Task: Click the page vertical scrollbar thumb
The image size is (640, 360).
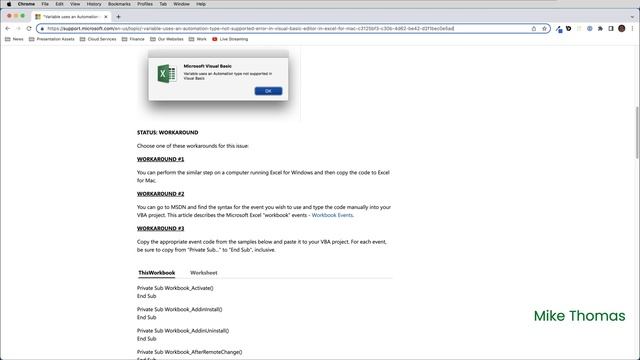Action: [637, 133]
